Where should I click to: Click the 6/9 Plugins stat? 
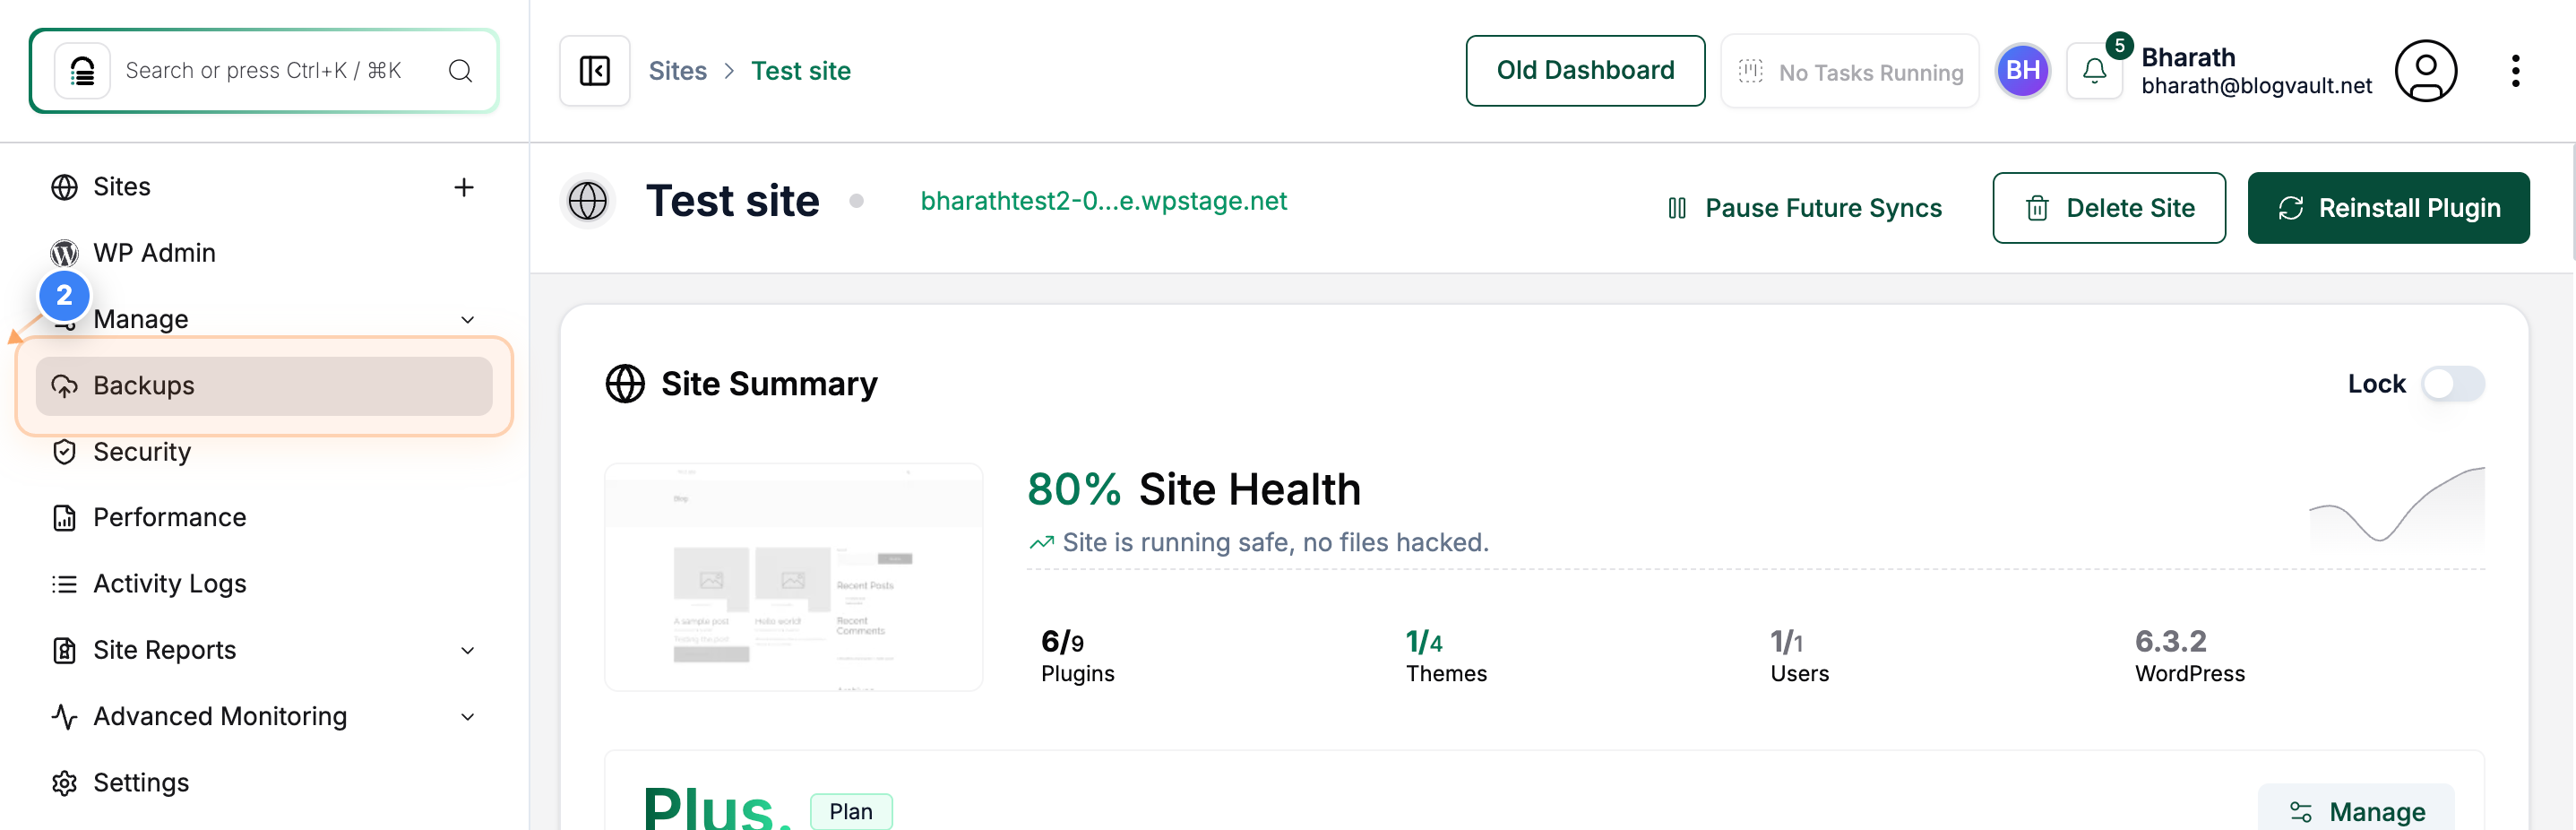tap(1077, 656)
